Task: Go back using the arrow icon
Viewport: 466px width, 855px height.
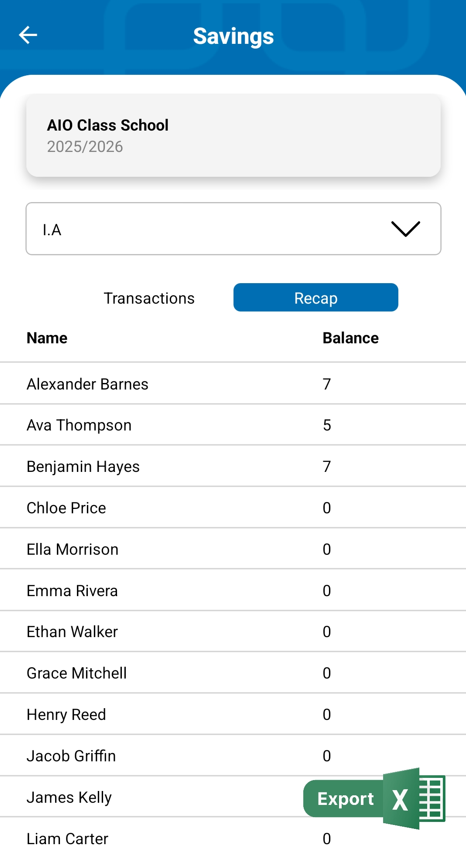Action: pyautogui.click(x=28, y=35)
